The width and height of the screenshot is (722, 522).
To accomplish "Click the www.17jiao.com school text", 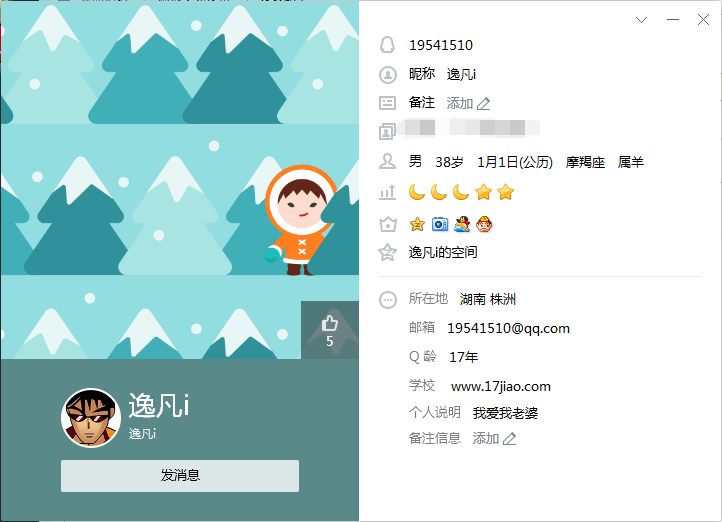I will [501, 386].
